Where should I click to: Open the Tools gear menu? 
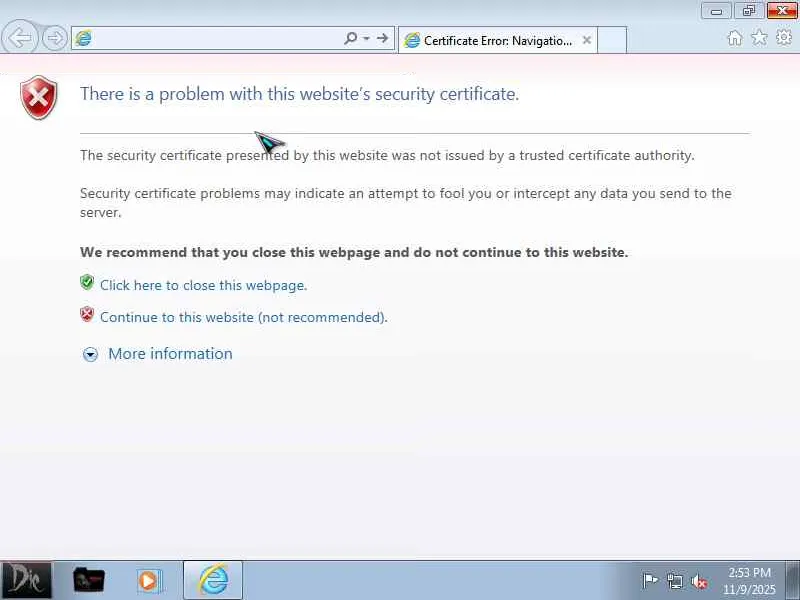tap(784, 38)
